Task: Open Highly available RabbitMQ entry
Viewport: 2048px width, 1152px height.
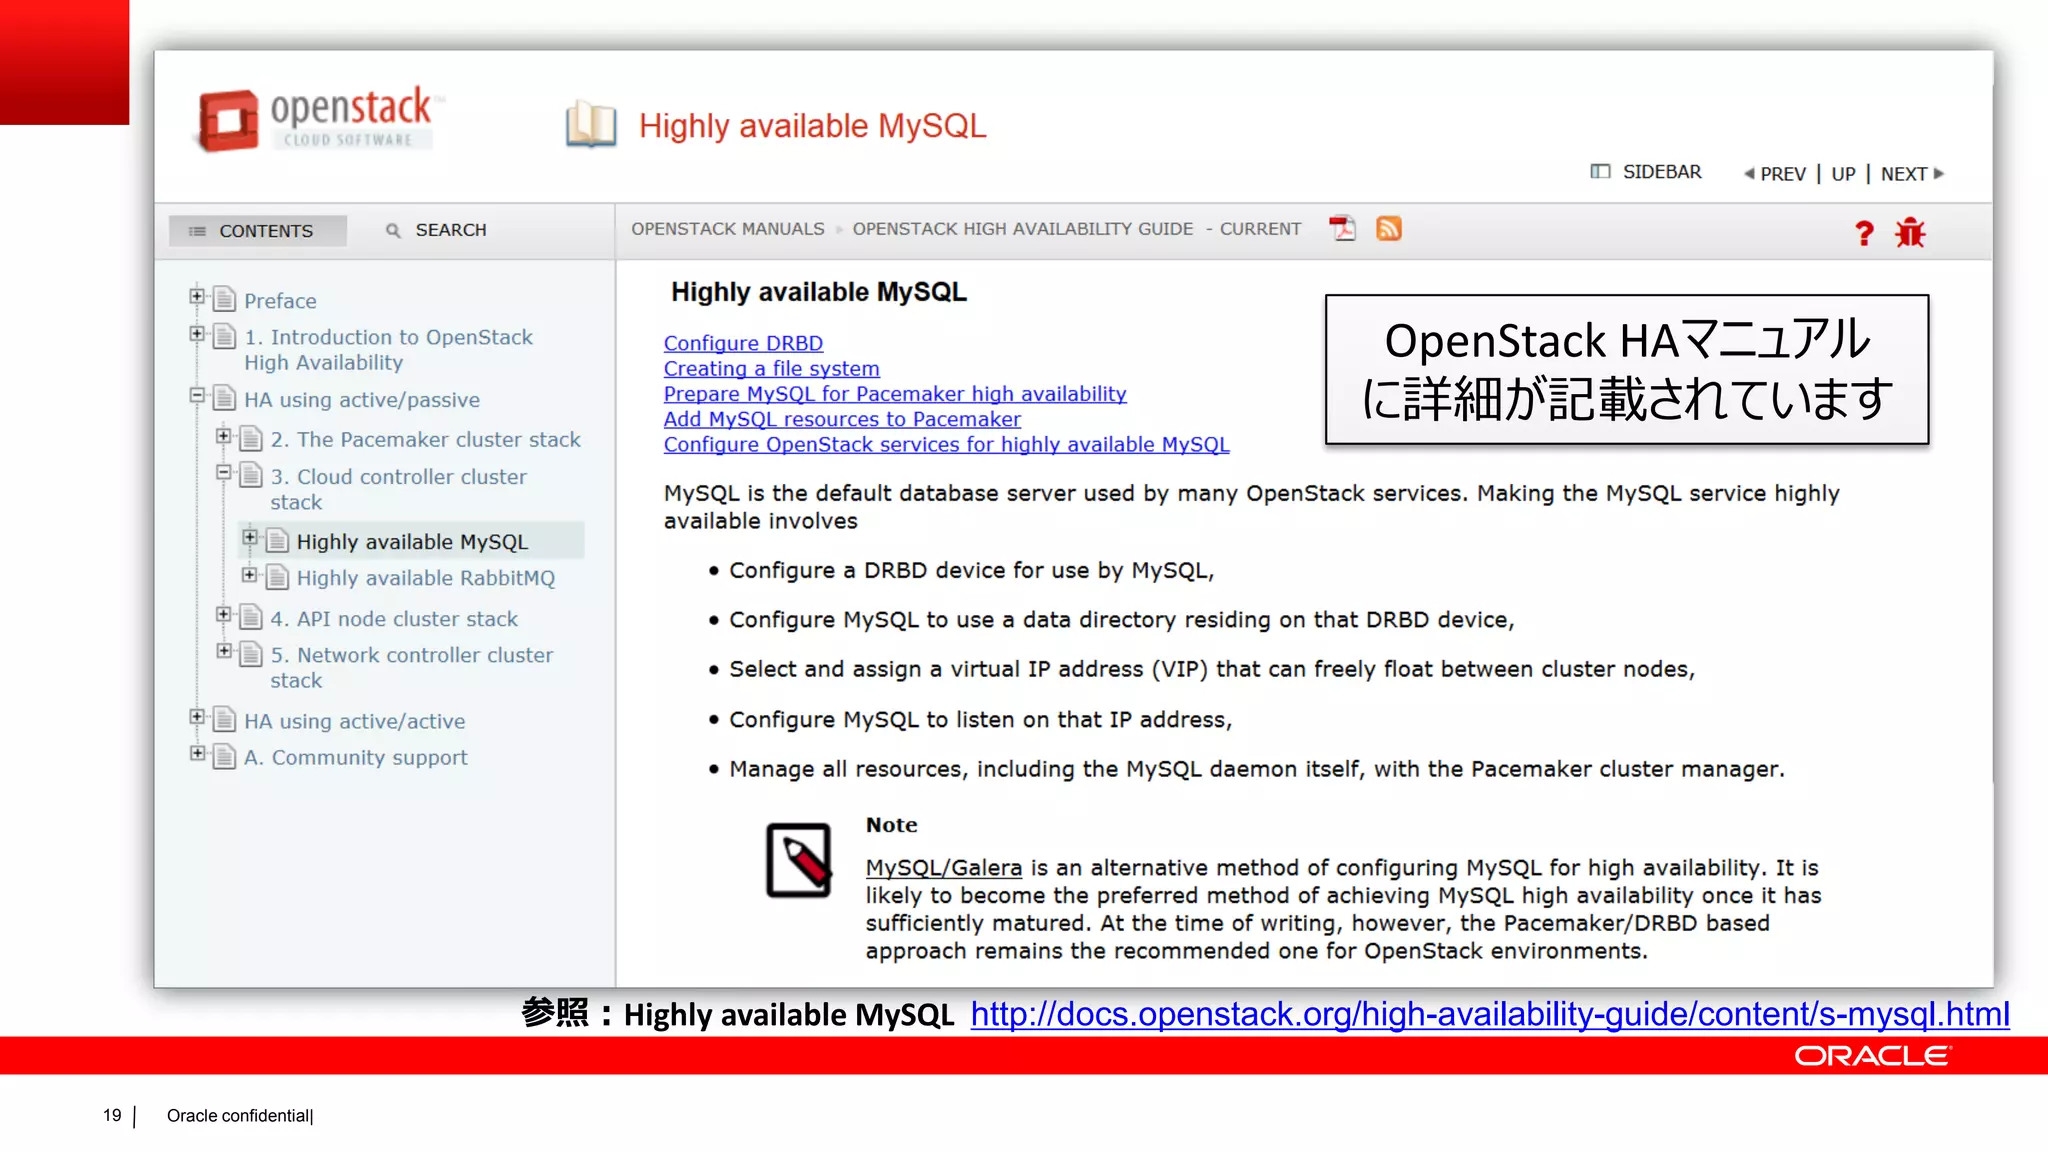Action: point(425,578)
